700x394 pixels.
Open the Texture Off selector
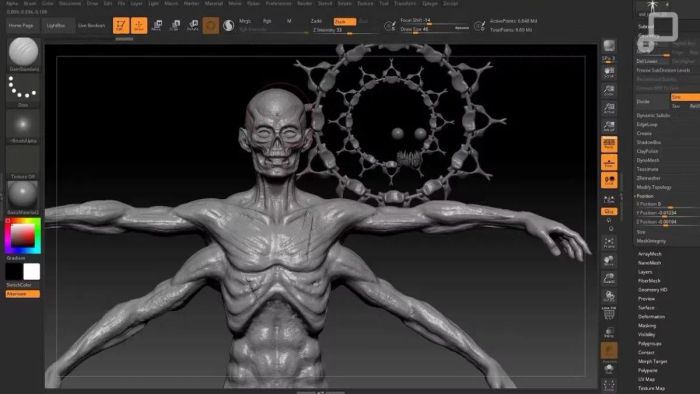pos(23,160)
